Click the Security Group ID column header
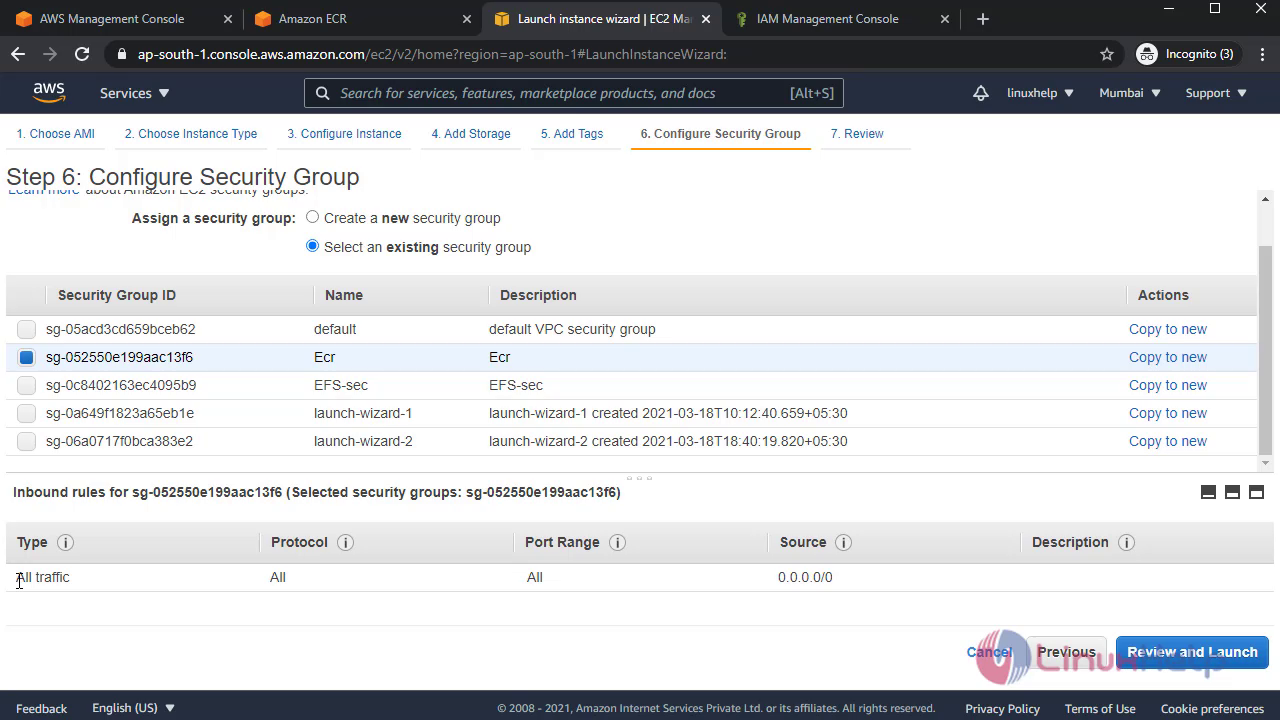Screen dimensions: 1280x720 pos(117,295)
